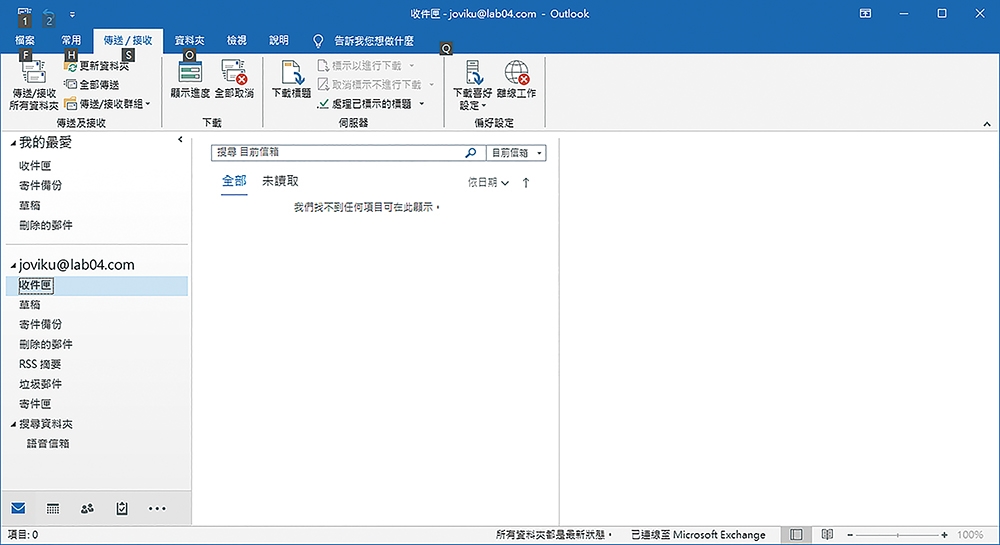
Task: Click 標示以進行下載 option
Action: 366,66
